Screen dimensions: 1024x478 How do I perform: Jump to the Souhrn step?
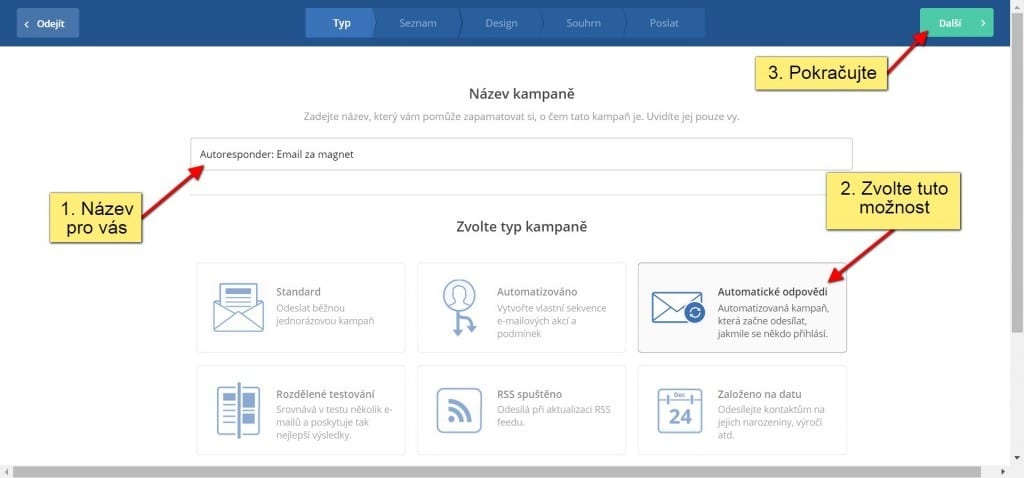[585, 22]
